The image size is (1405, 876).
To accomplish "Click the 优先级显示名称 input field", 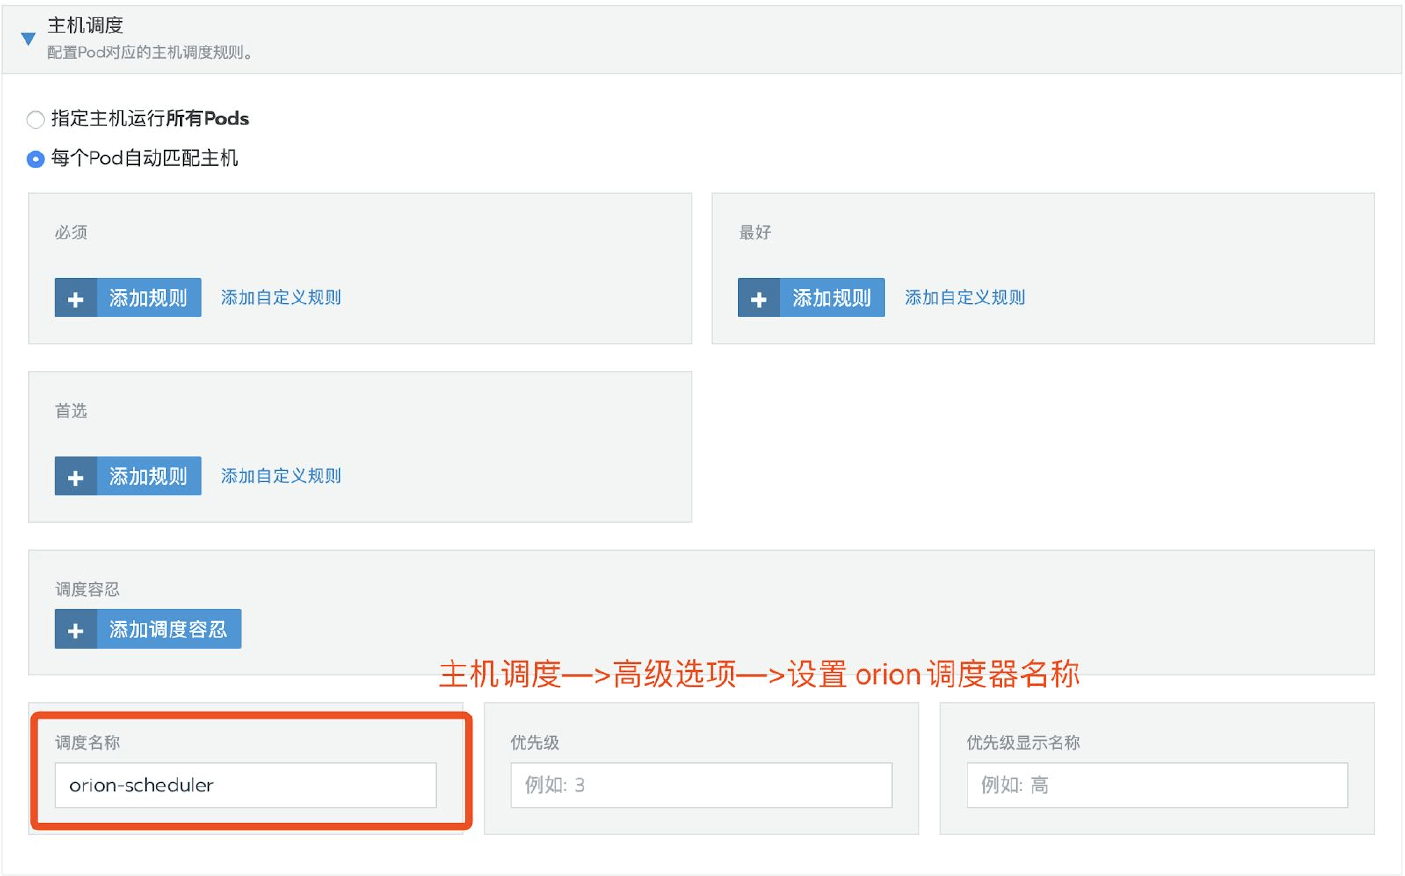I will 1157,785.
